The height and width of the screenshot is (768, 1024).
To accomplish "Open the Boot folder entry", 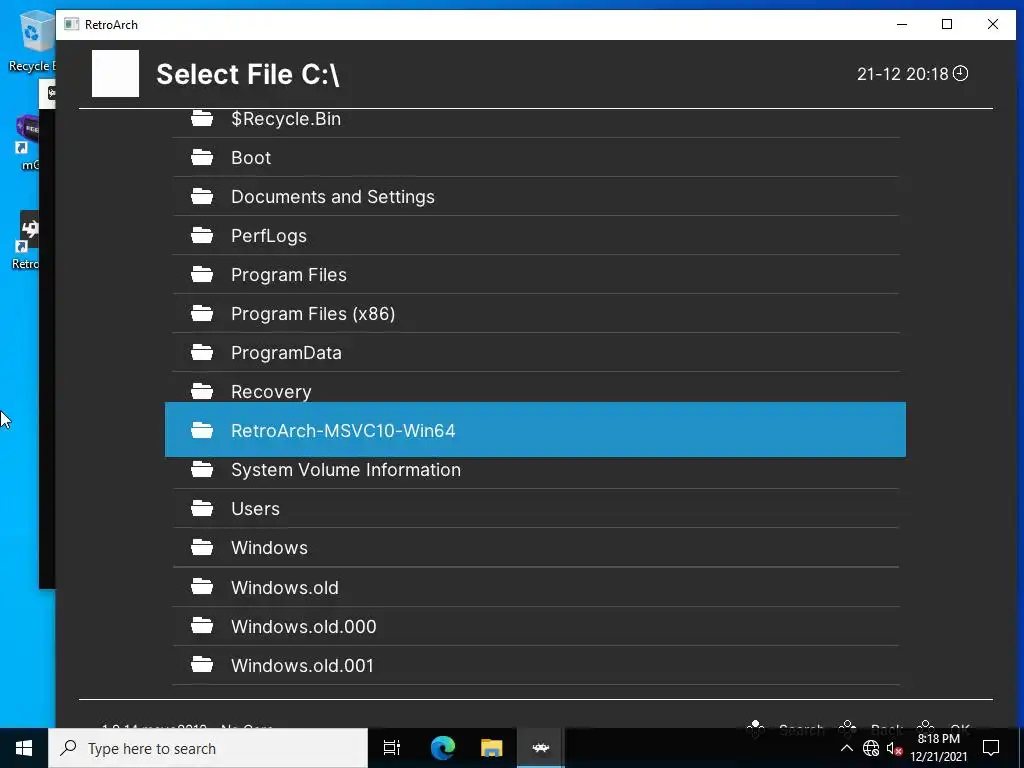I will click(536, 157).
